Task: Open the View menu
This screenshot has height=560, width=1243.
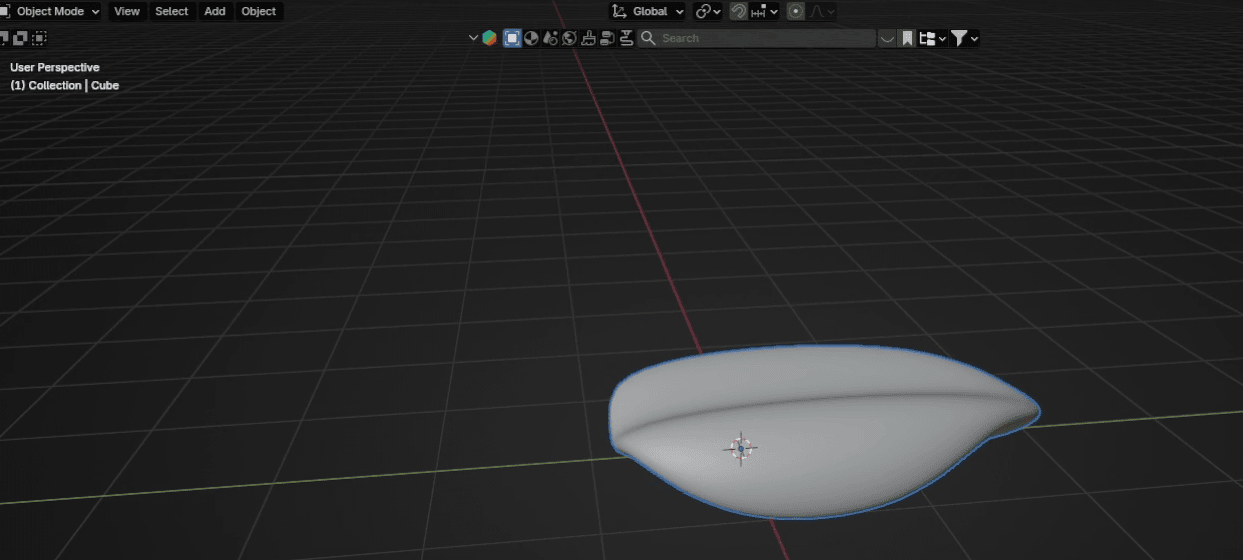Action: 127,11
